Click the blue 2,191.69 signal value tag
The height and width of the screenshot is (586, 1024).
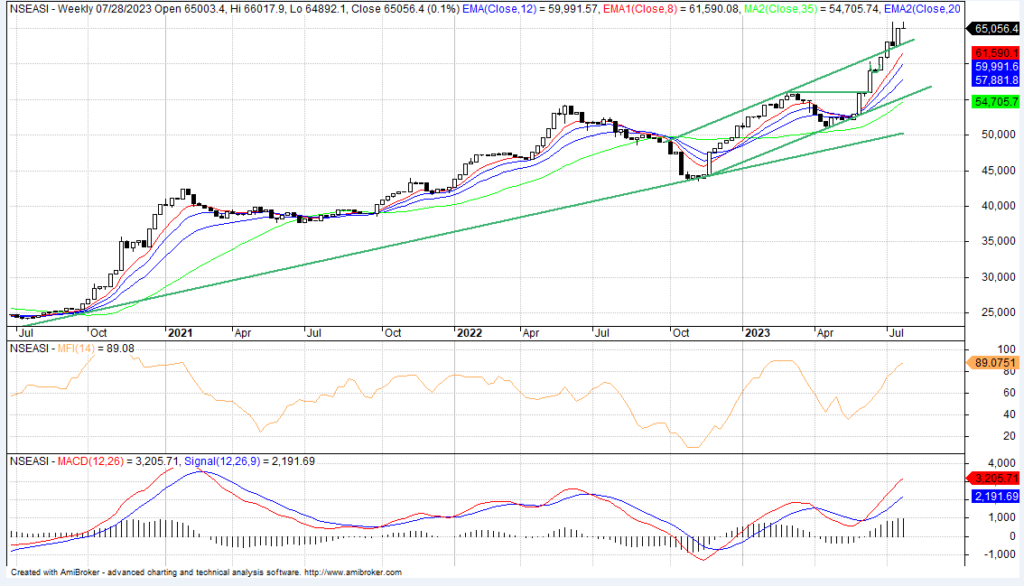click(x=996, y=496)
